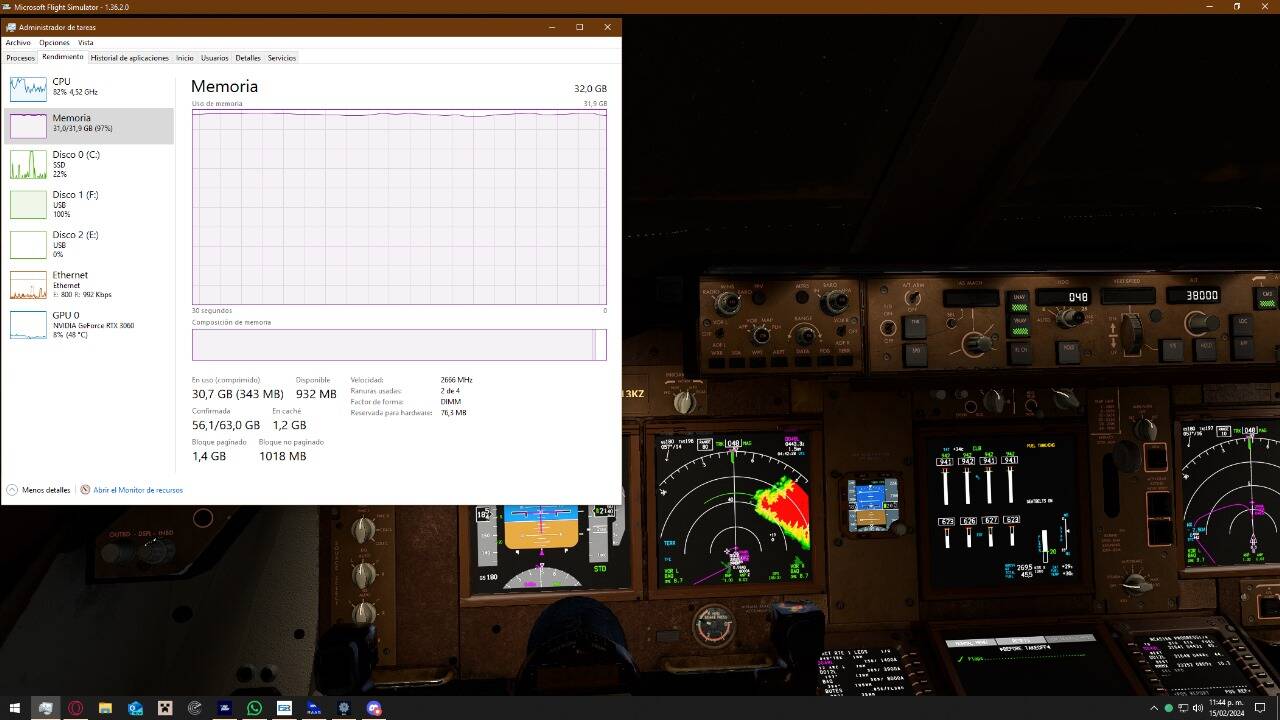This screenshot has width=1280, height=720.
Task: Switch to the Usuarios tab
Action: tap(214, 57)
